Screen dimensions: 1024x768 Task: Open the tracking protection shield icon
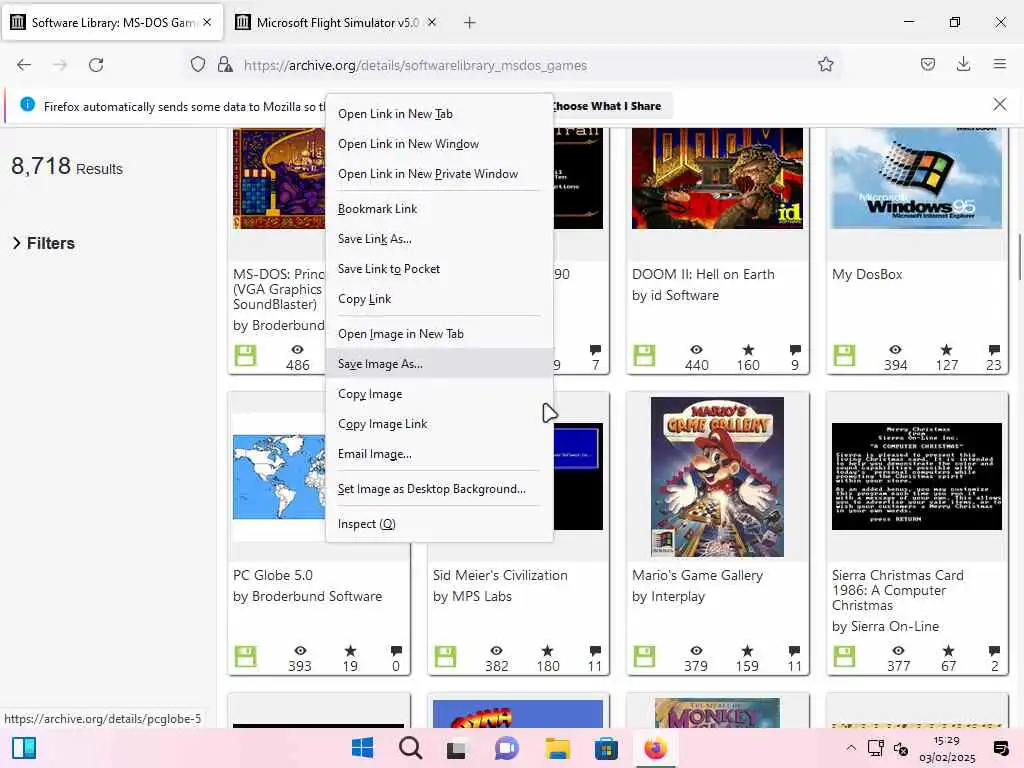pos(198,64)
